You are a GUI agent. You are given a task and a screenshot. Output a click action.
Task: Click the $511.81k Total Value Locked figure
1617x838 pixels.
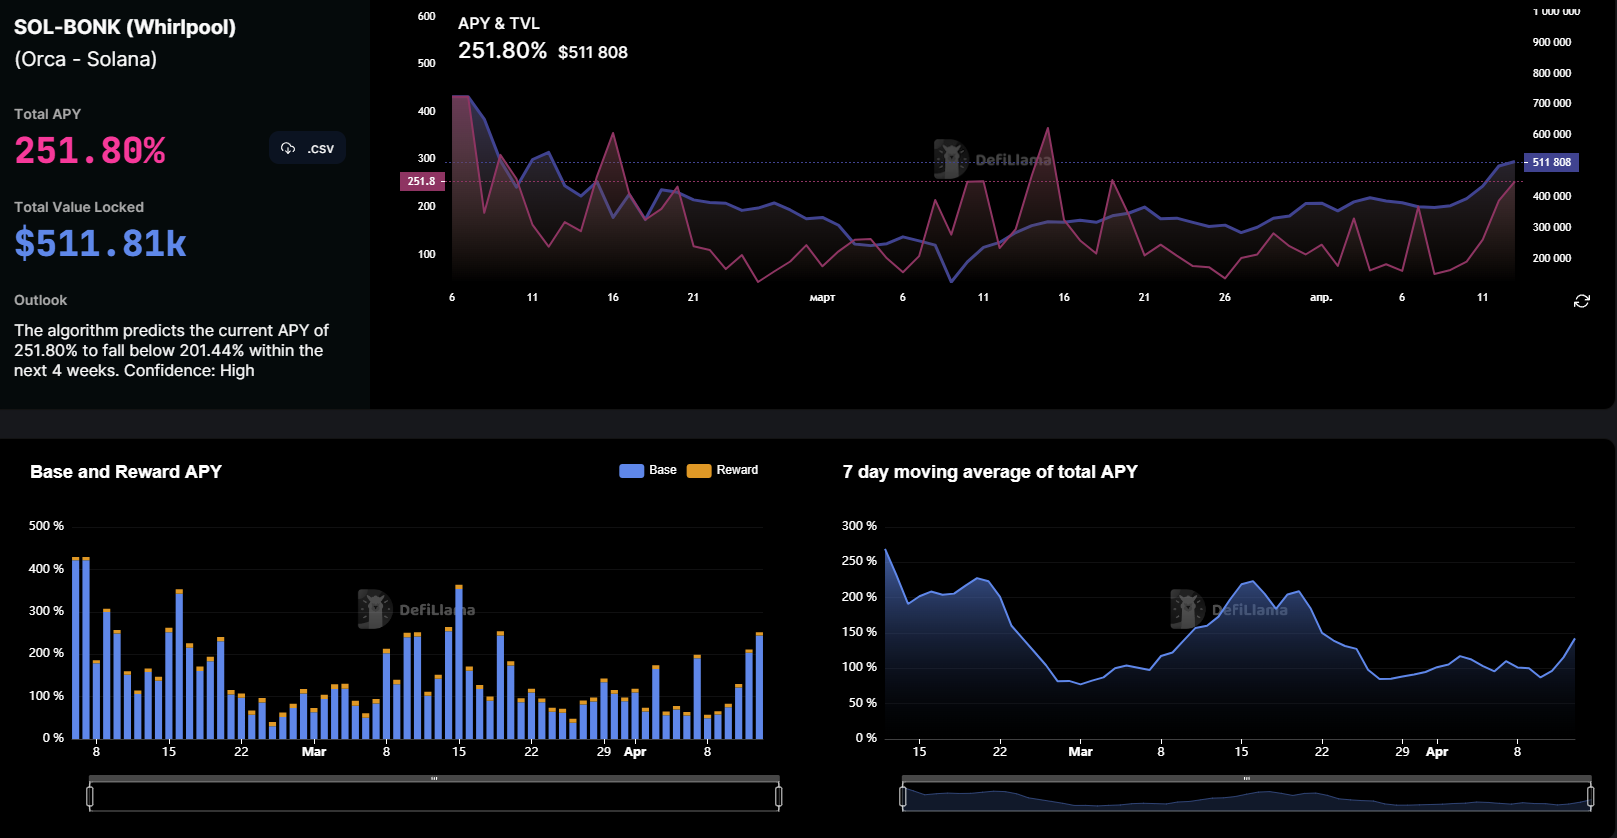[100, 244]
